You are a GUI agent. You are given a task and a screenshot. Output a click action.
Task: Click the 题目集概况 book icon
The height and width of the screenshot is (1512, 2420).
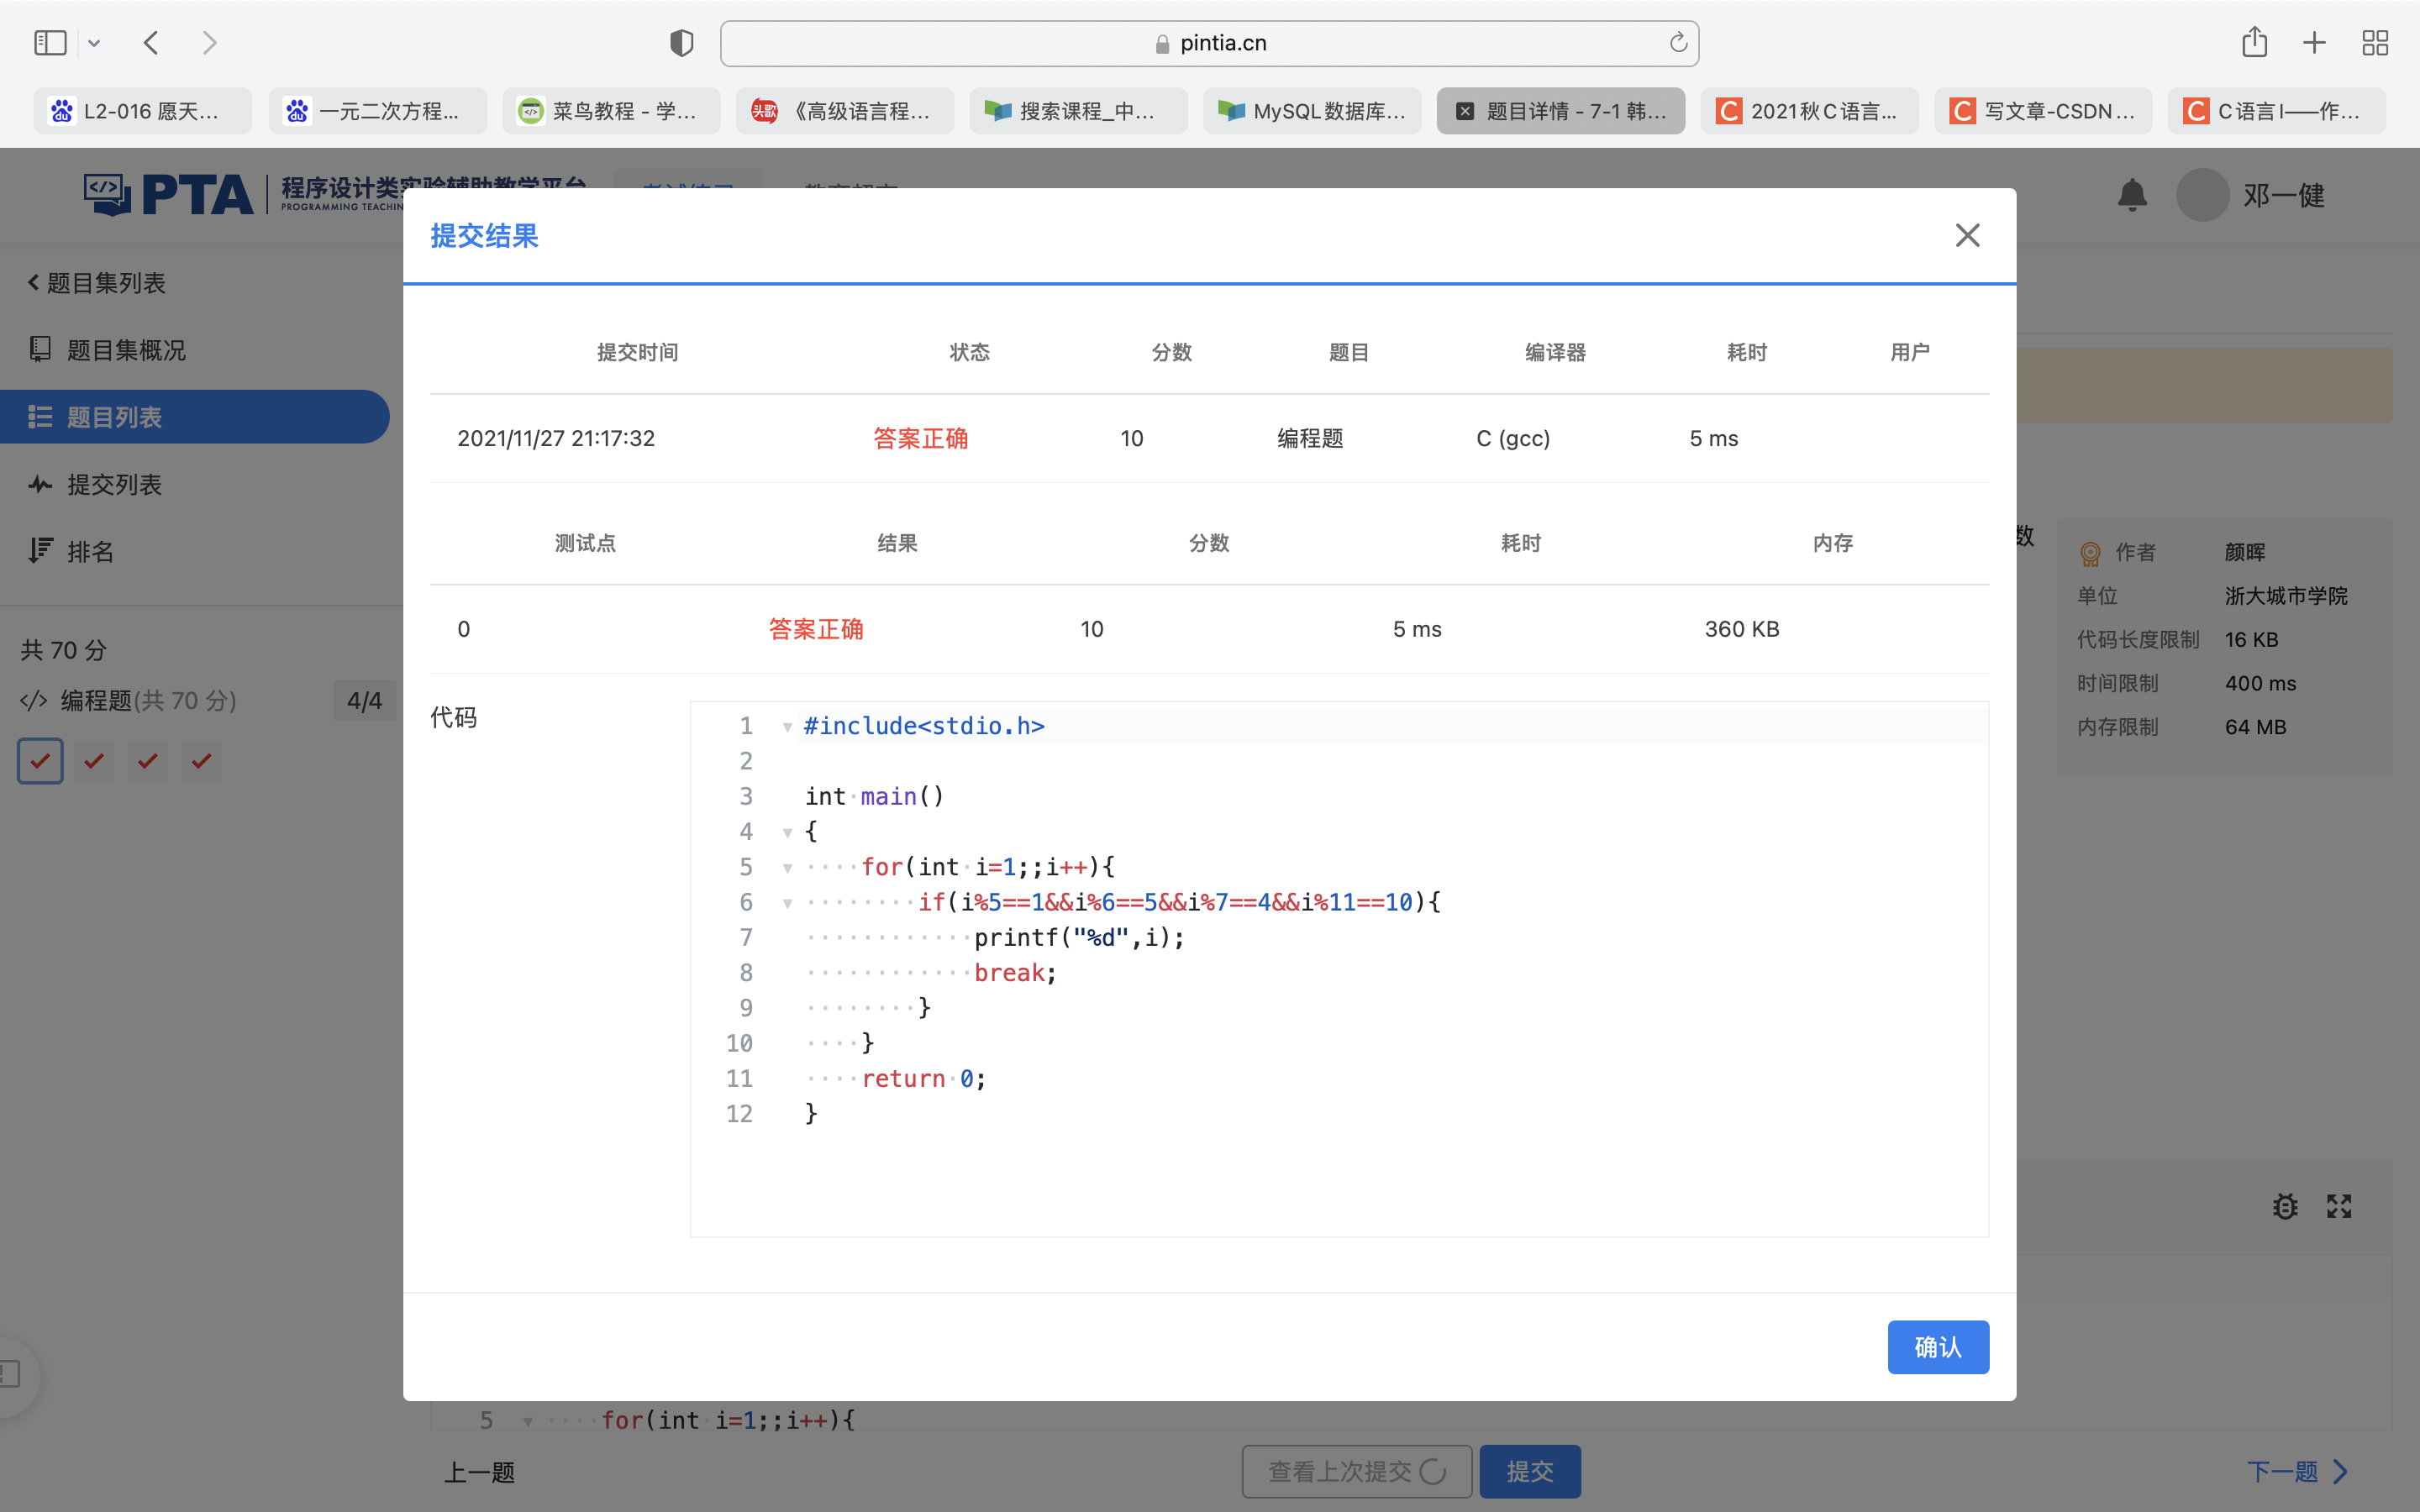coord(40,349)
